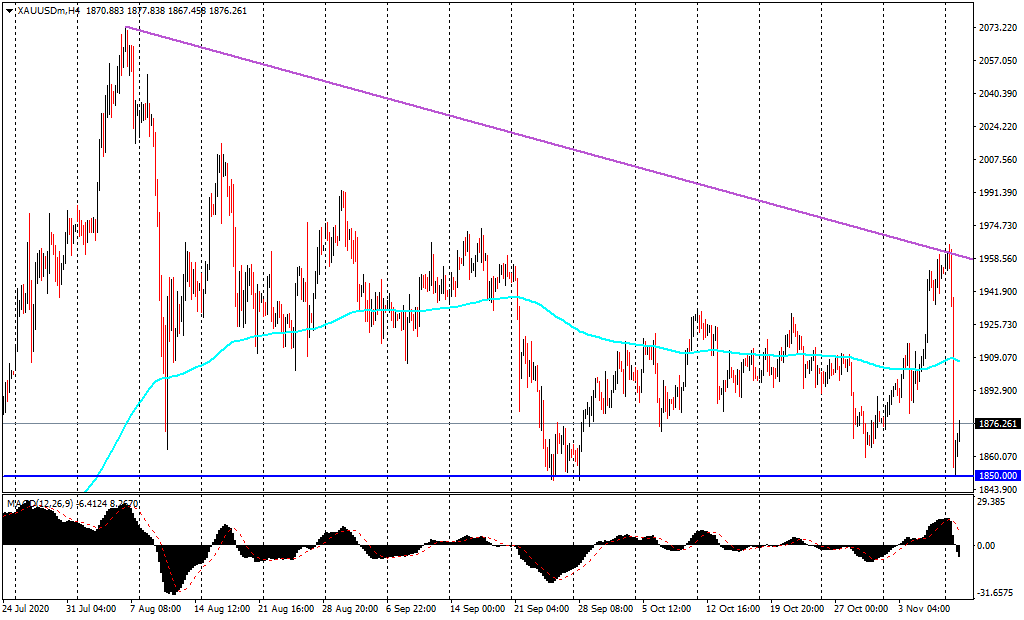Click the 21 Sep 04:00 time label
The height and width of the screenshot is (620, 1024).
(x=541, y=607)
